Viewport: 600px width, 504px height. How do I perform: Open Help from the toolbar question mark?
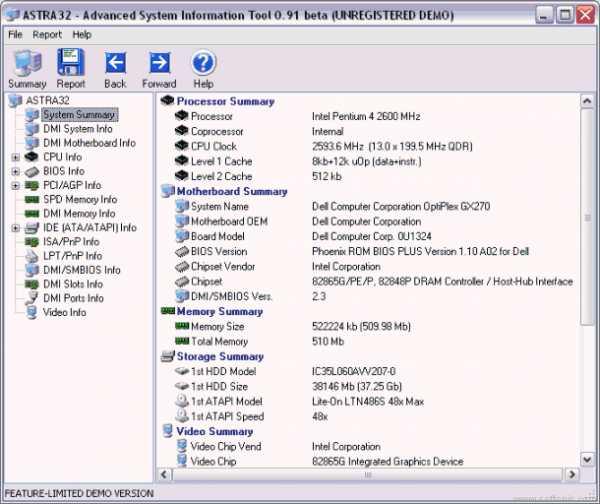tap(203, 69)
